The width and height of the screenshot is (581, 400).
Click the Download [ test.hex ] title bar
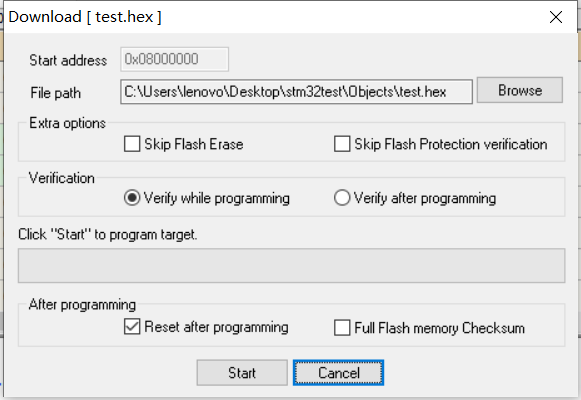[274, 17]
